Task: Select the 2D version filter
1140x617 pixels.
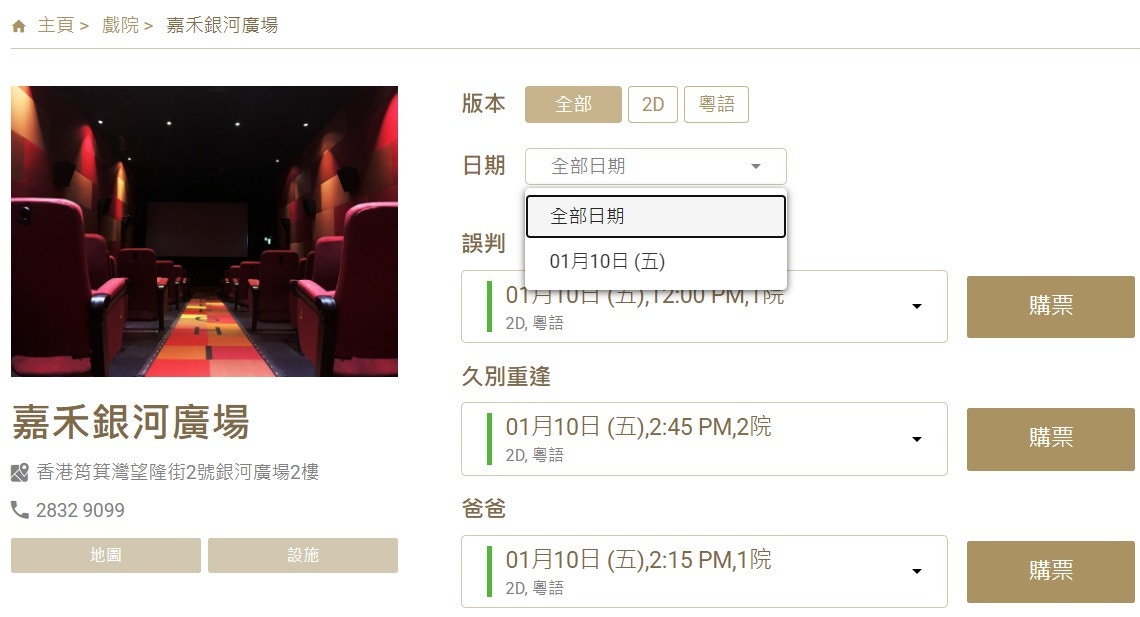Action: (x=653, y=105)
